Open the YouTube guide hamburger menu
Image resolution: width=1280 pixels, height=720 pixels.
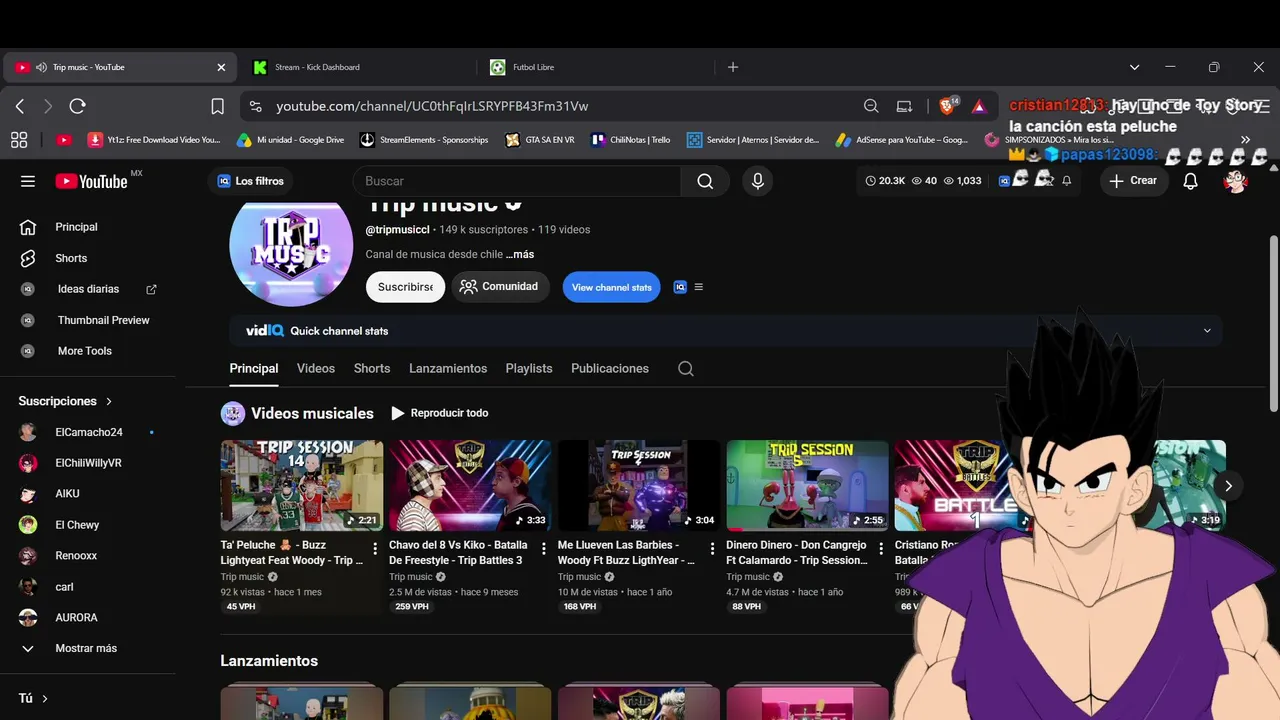coord(28,181)
